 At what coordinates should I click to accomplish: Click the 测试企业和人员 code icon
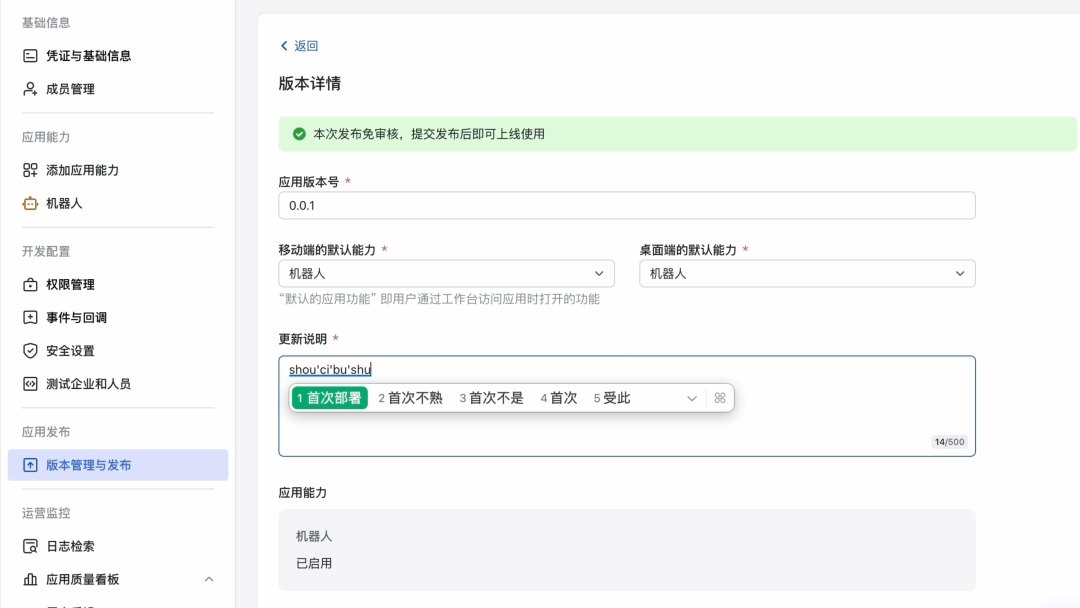30,384
